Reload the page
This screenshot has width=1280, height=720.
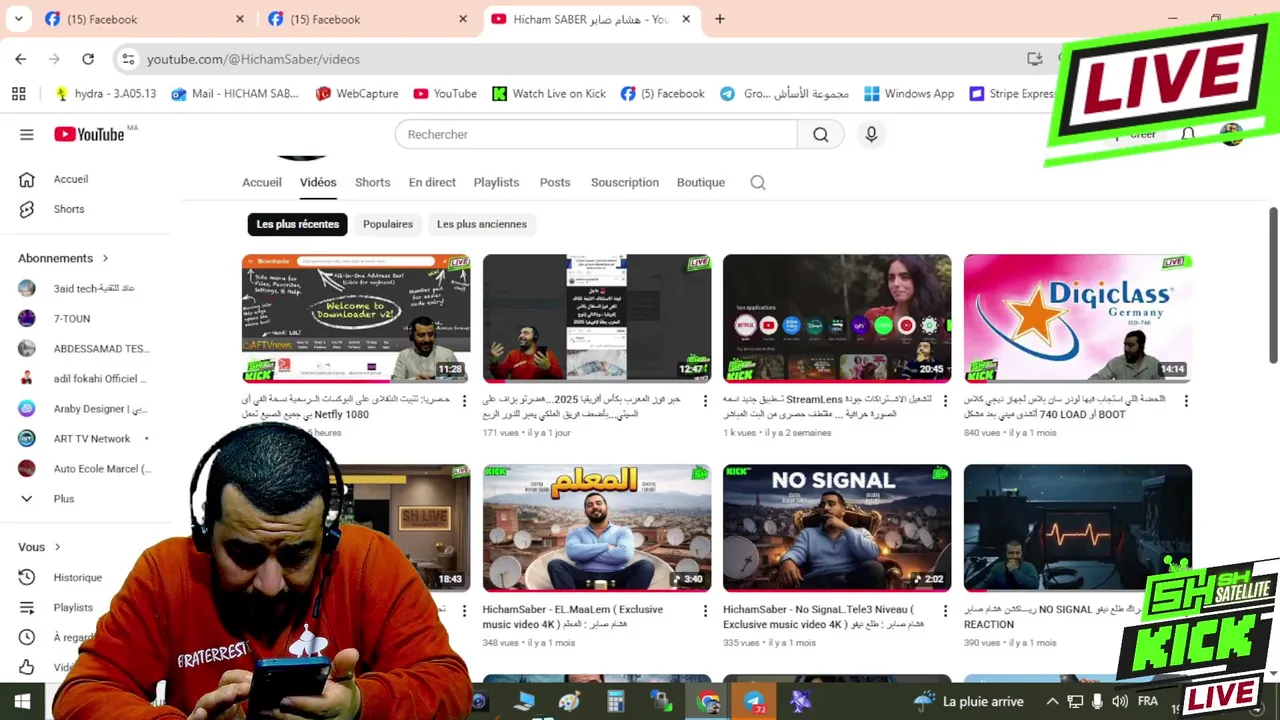coord(88,59)
